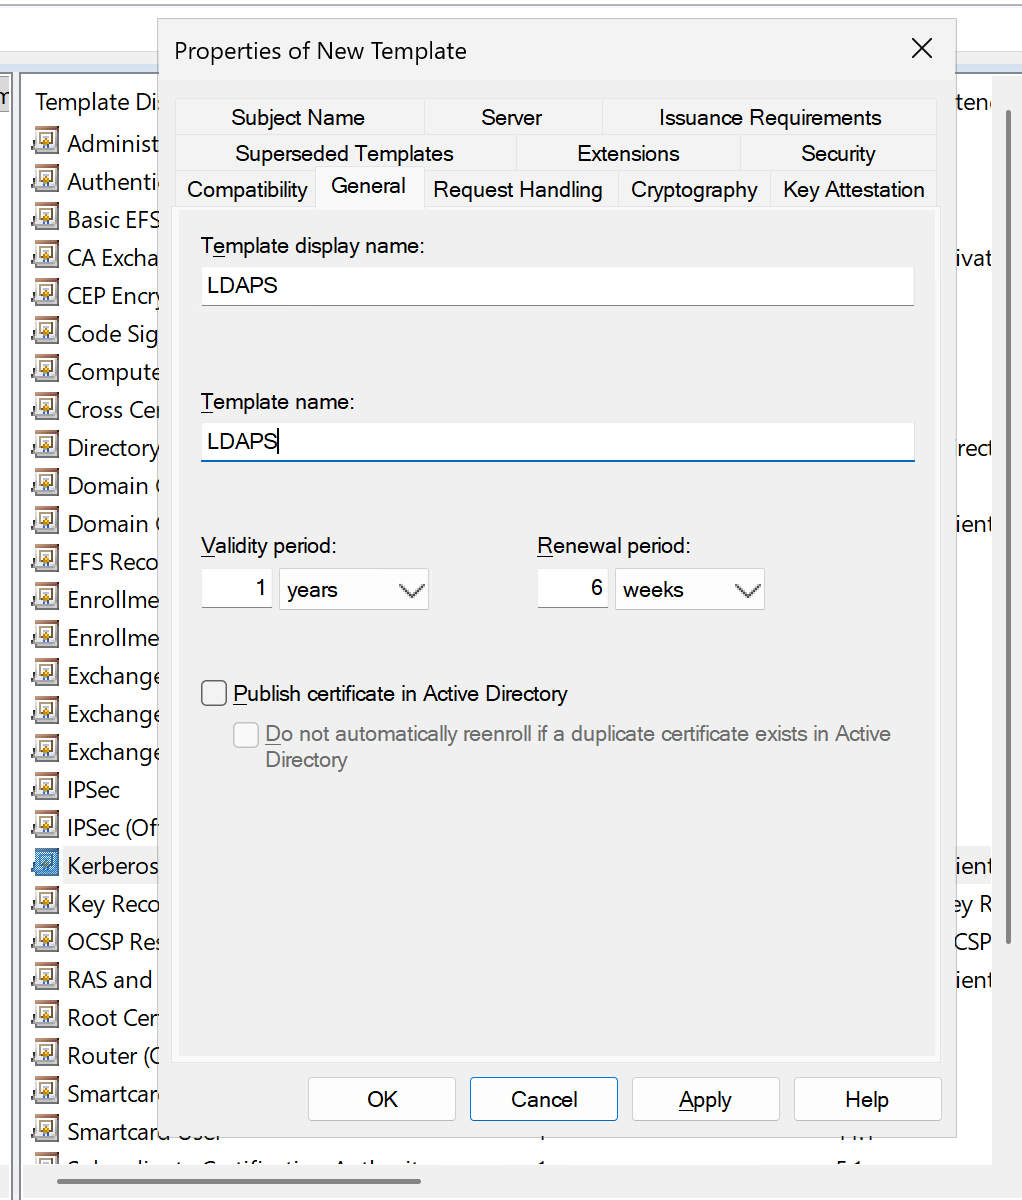Enable Publish certificate in Active Directory
This screenshot has width=1022, height=1200.
(x=214, y=693)
